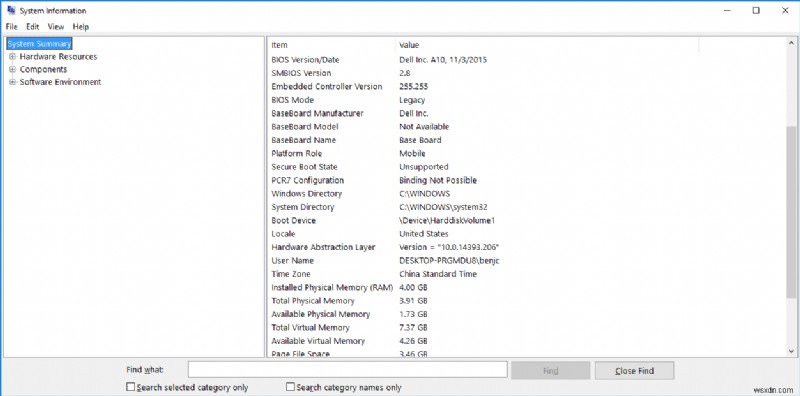Image resolution: width=800 pixels, height=396 pixels.
Task: Enable Search category names only checkbox
Action: click(290, 387)
